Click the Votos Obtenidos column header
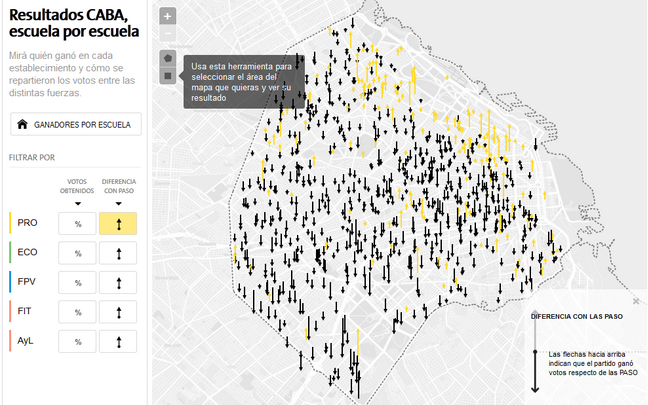Screen dimensions: 648x405 click(x=77, y=186)
